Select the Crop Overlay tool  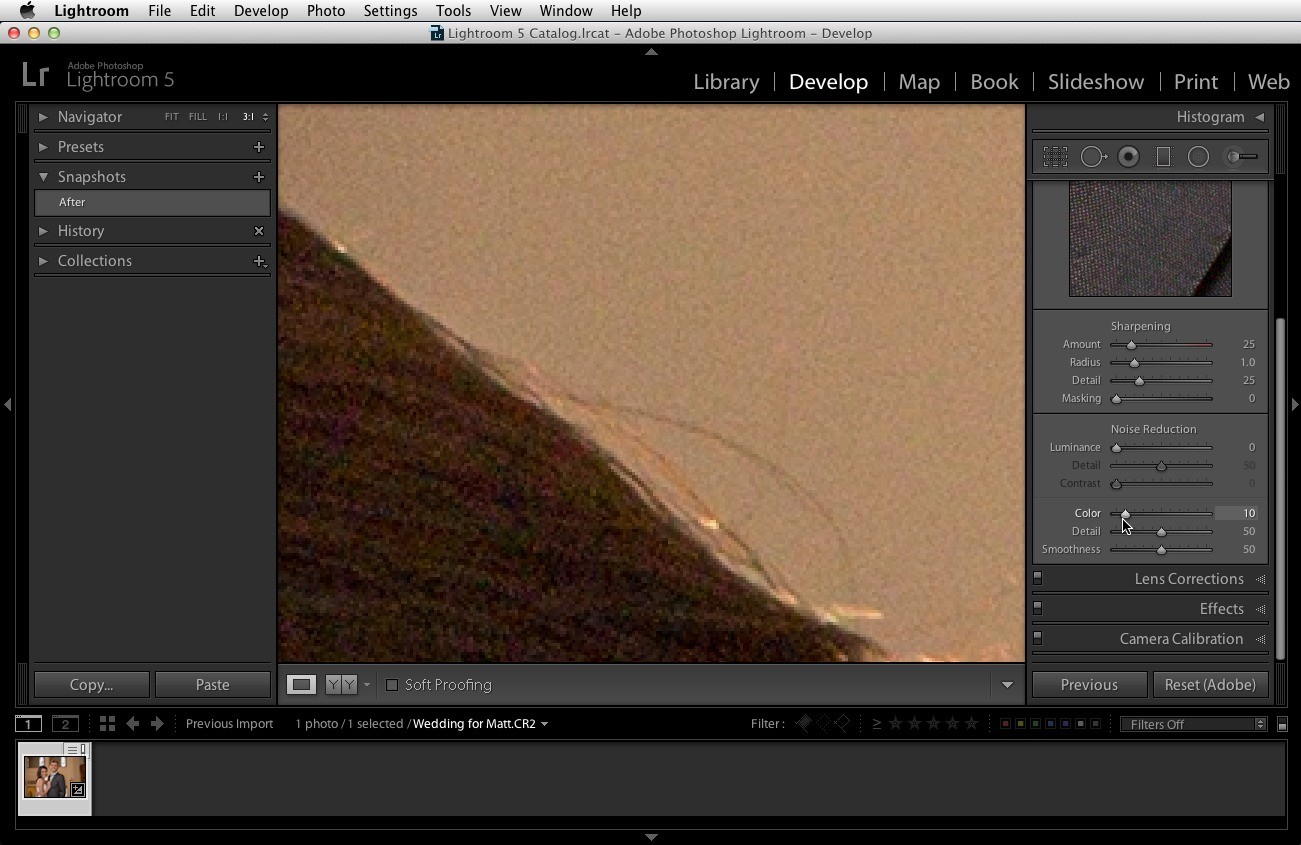(x=1055, y=157)
